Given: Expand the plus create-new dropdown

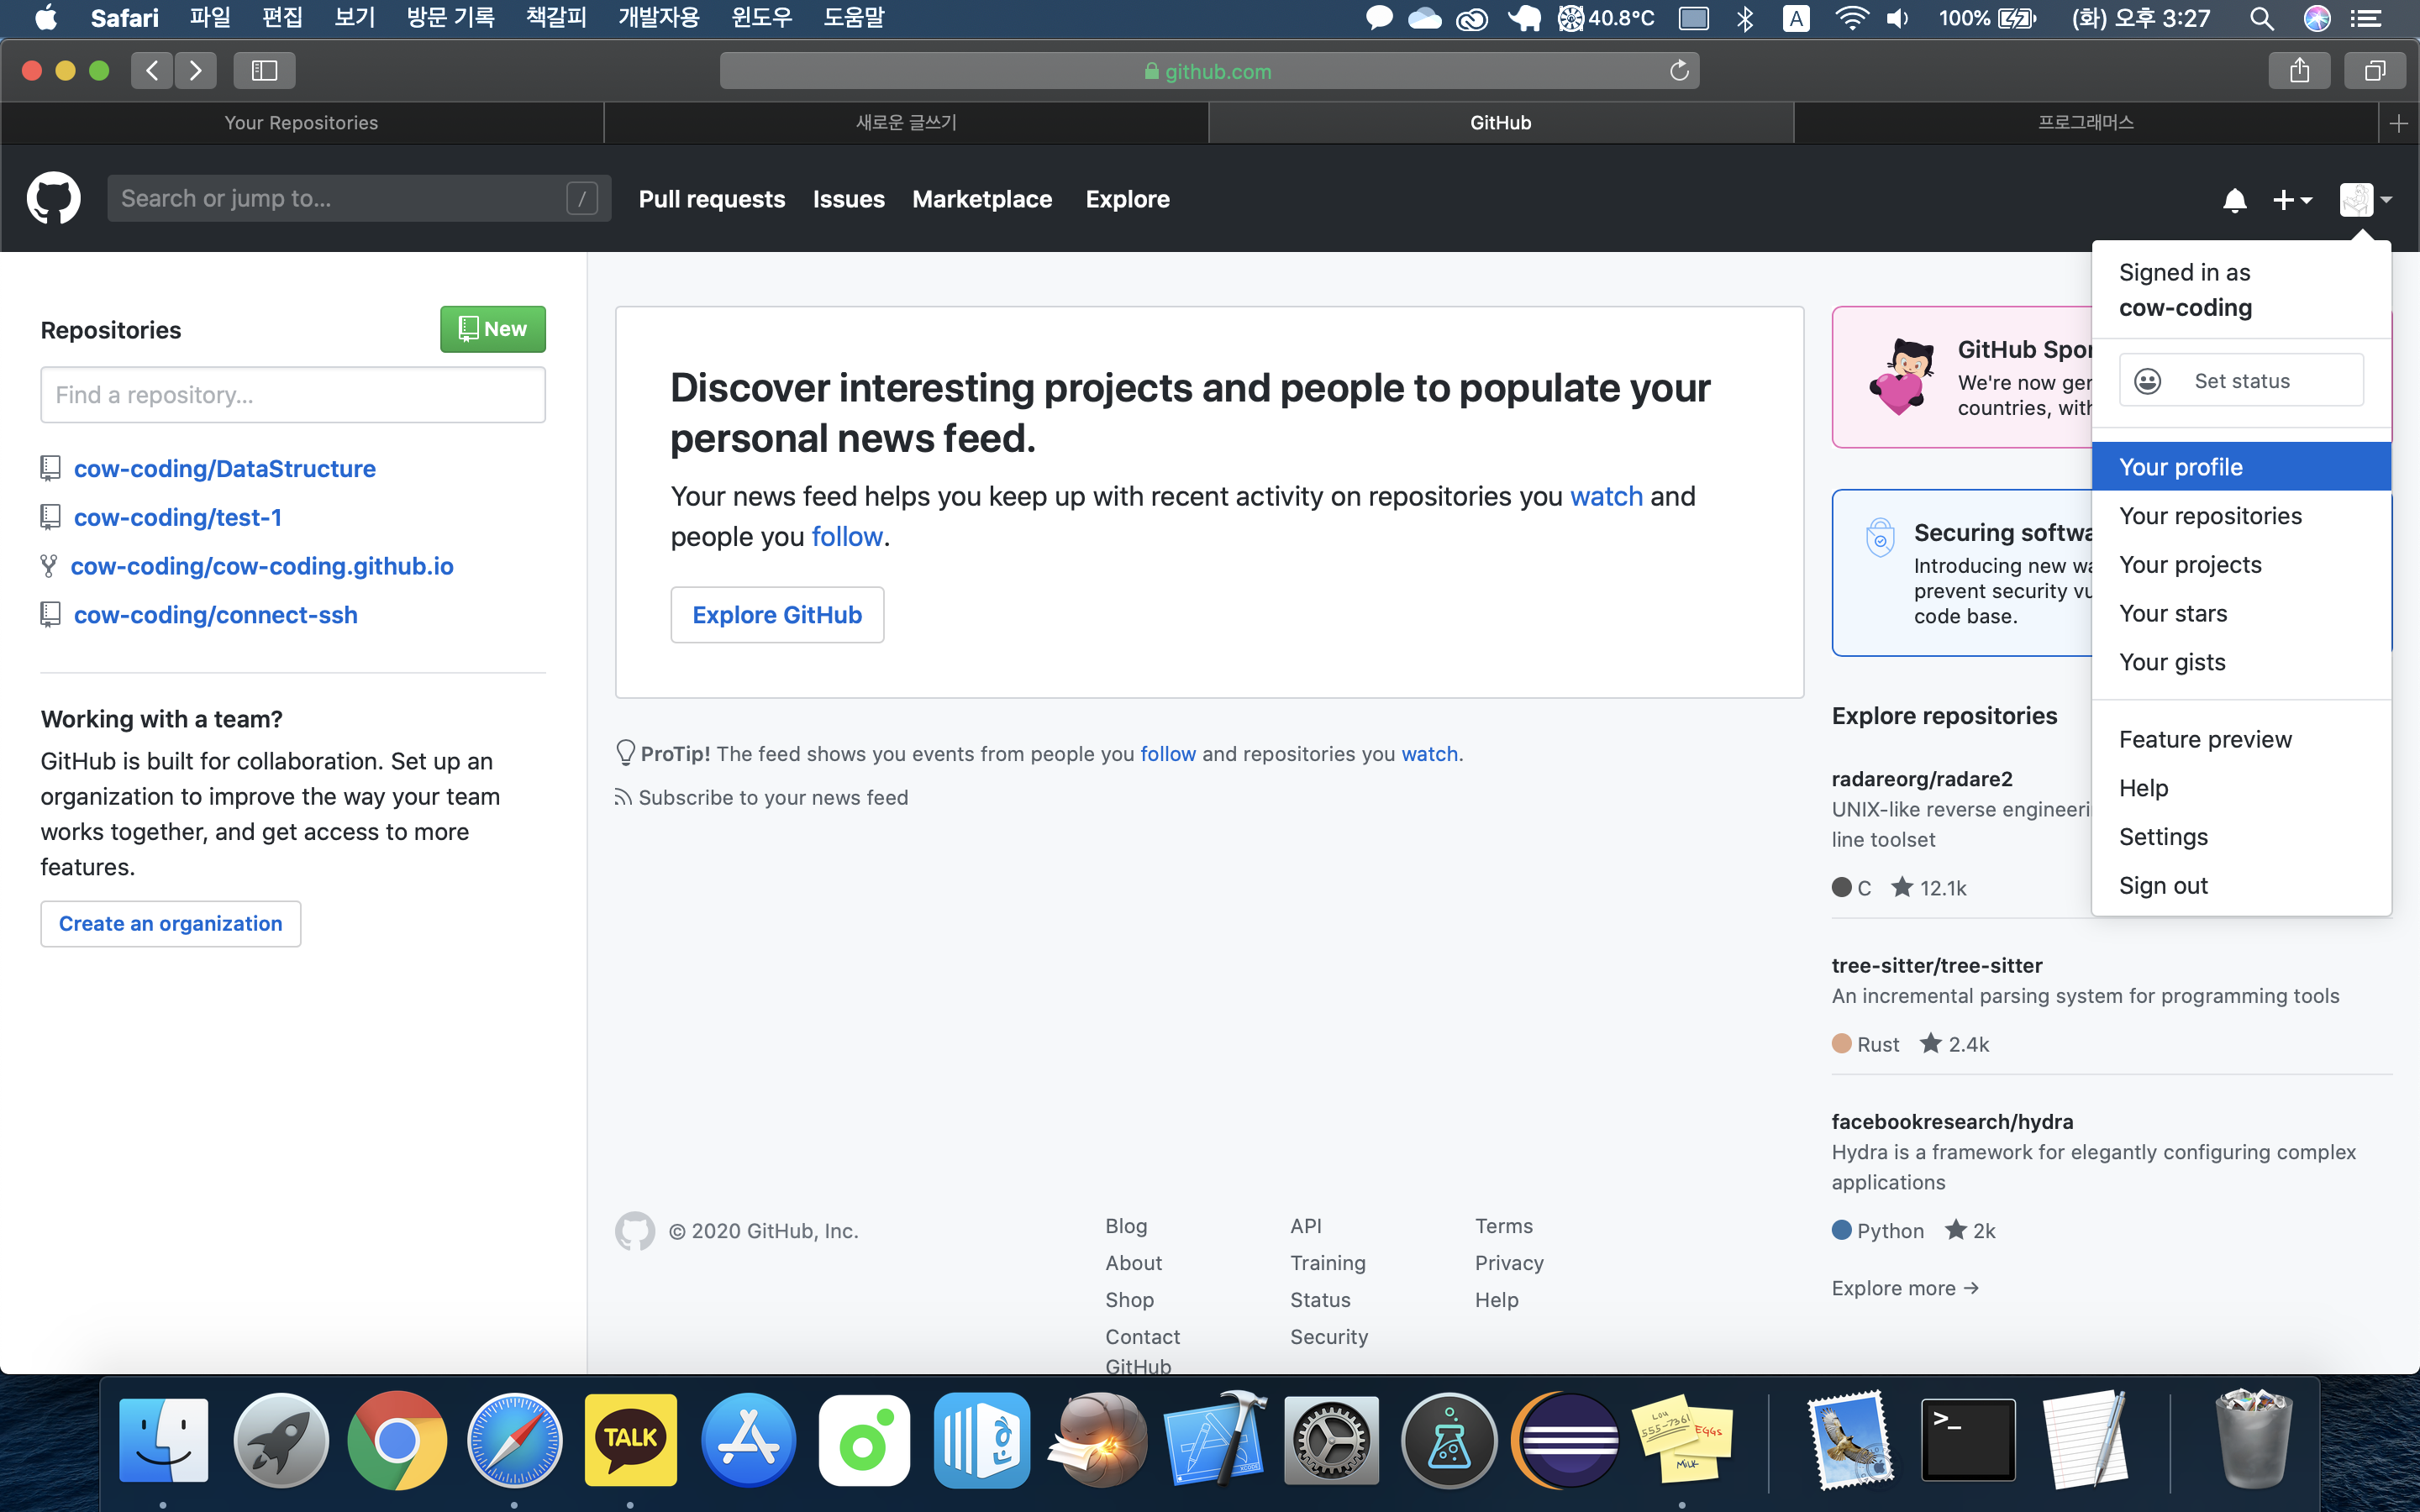Looking at the screenshot, I should click(2292, 200).
